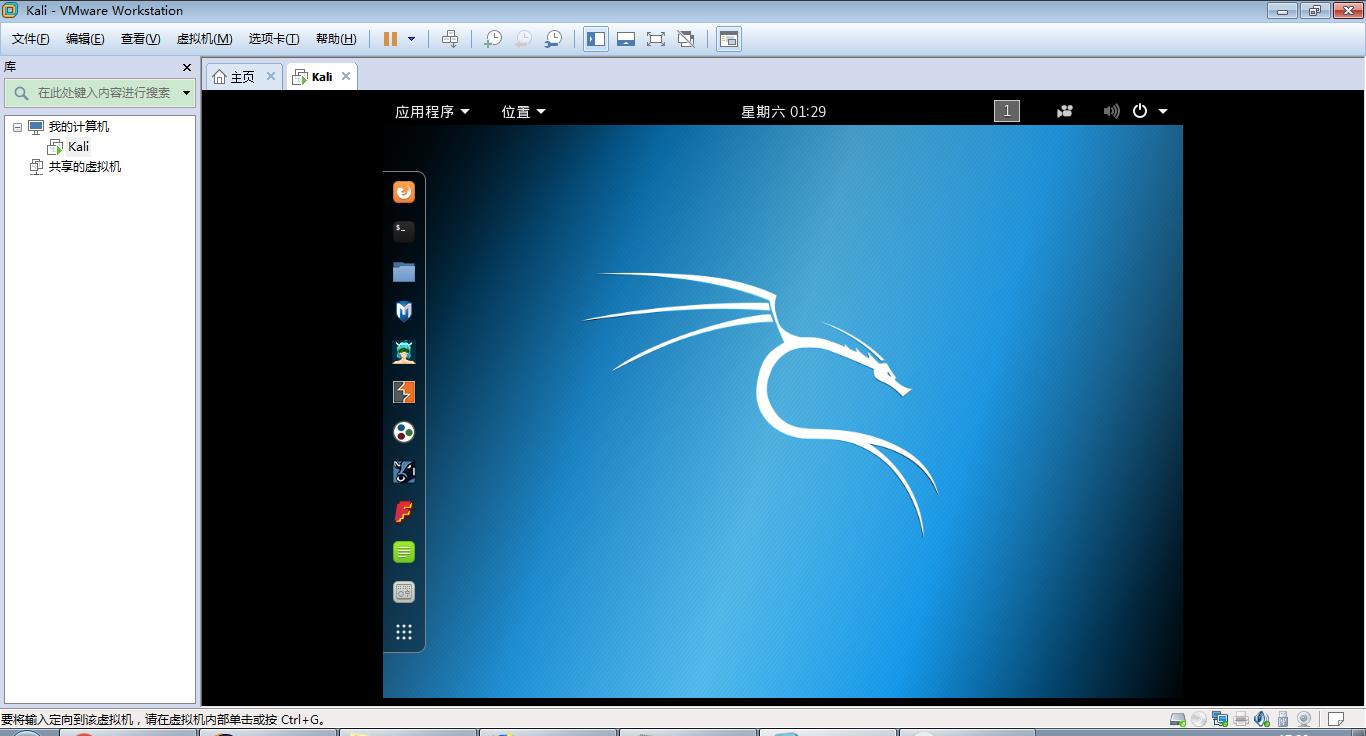Close the 库 library panel

tap(186, 67)
